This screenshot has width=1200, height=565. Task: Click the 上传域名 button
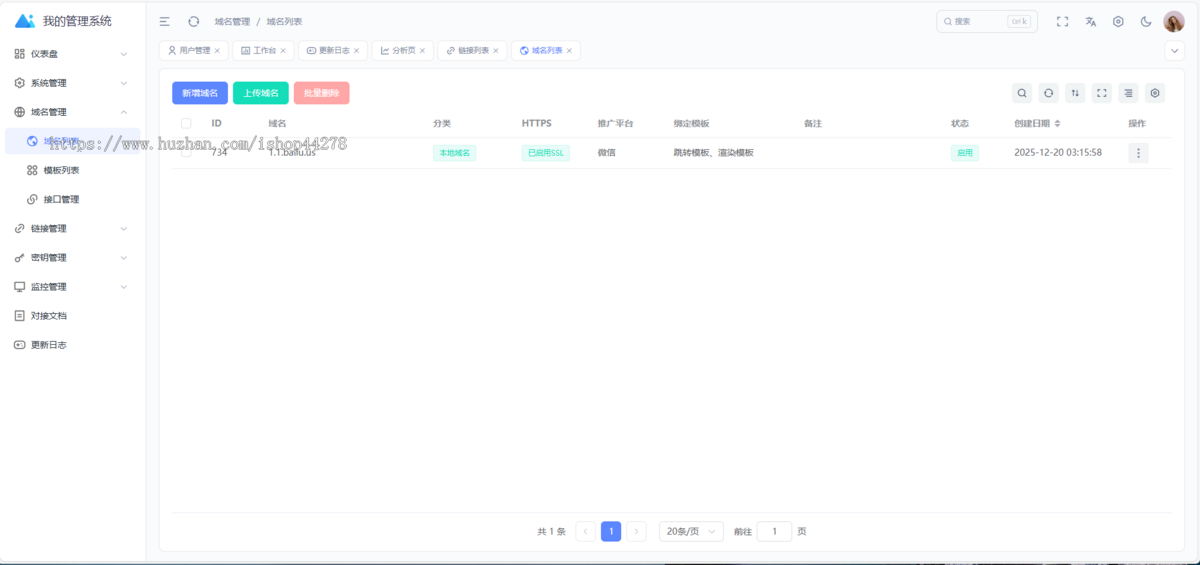tap(261, 93)
